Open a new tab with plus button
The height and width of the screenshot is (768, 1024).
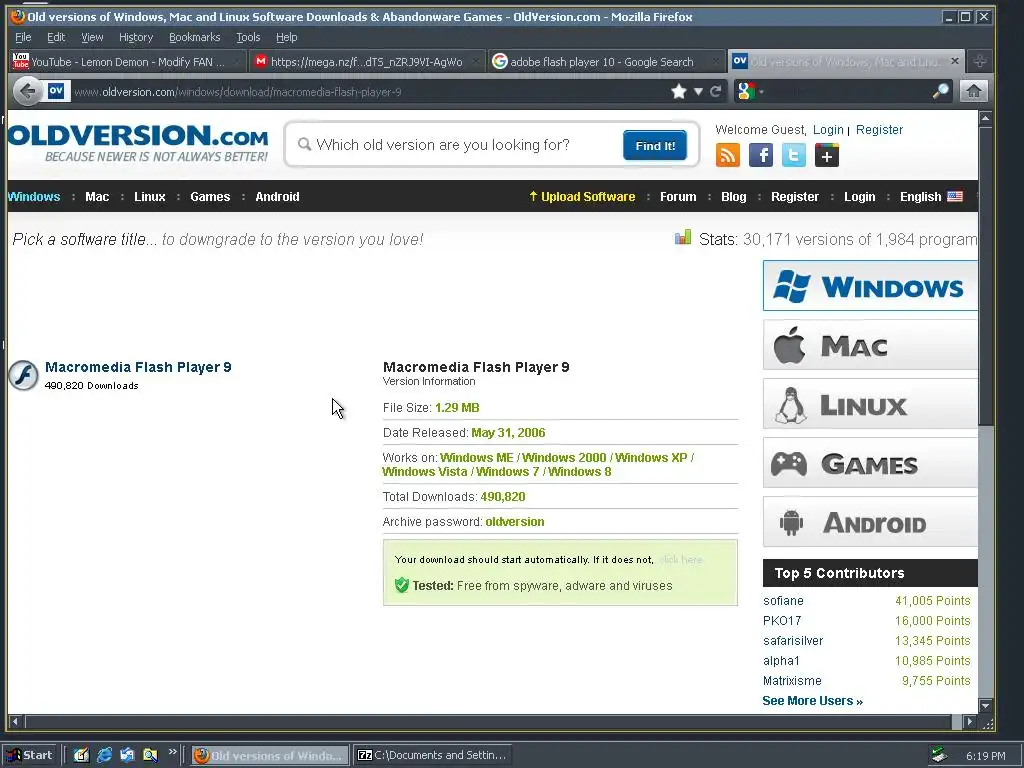pyautogui.click(x=980, y=61)
